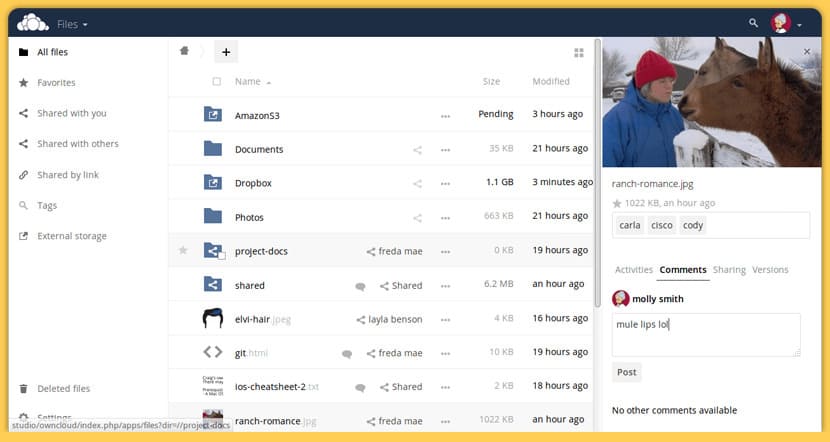Viewport: 830px width, 442px height.
Task: Open Shared with you section
Action: coord(71,113)
